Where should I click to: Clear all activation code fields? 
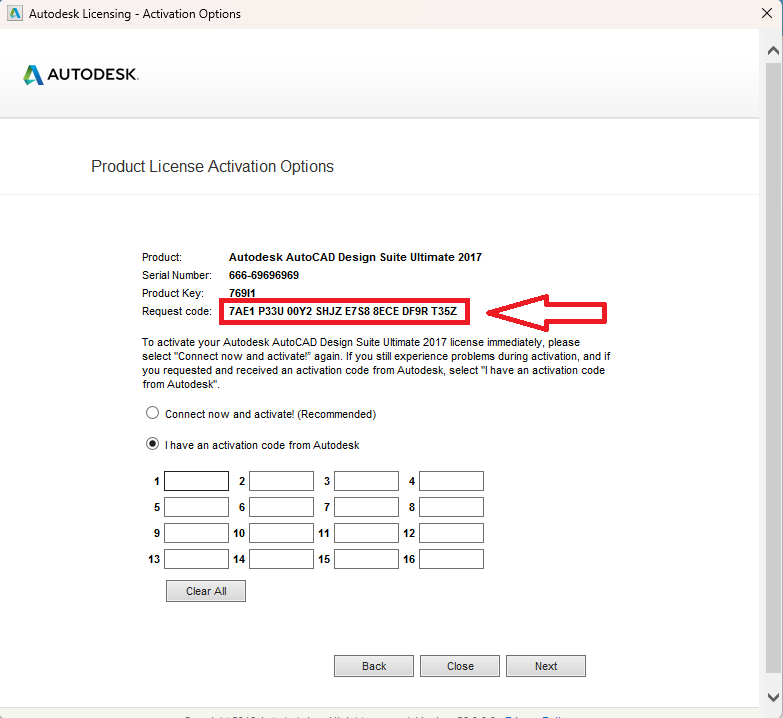[206, 591]
